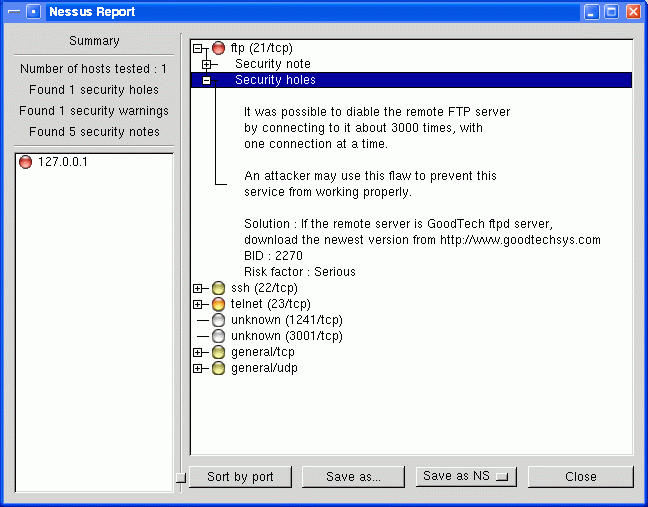Click the Sort by port button

[x=240, y=477]
